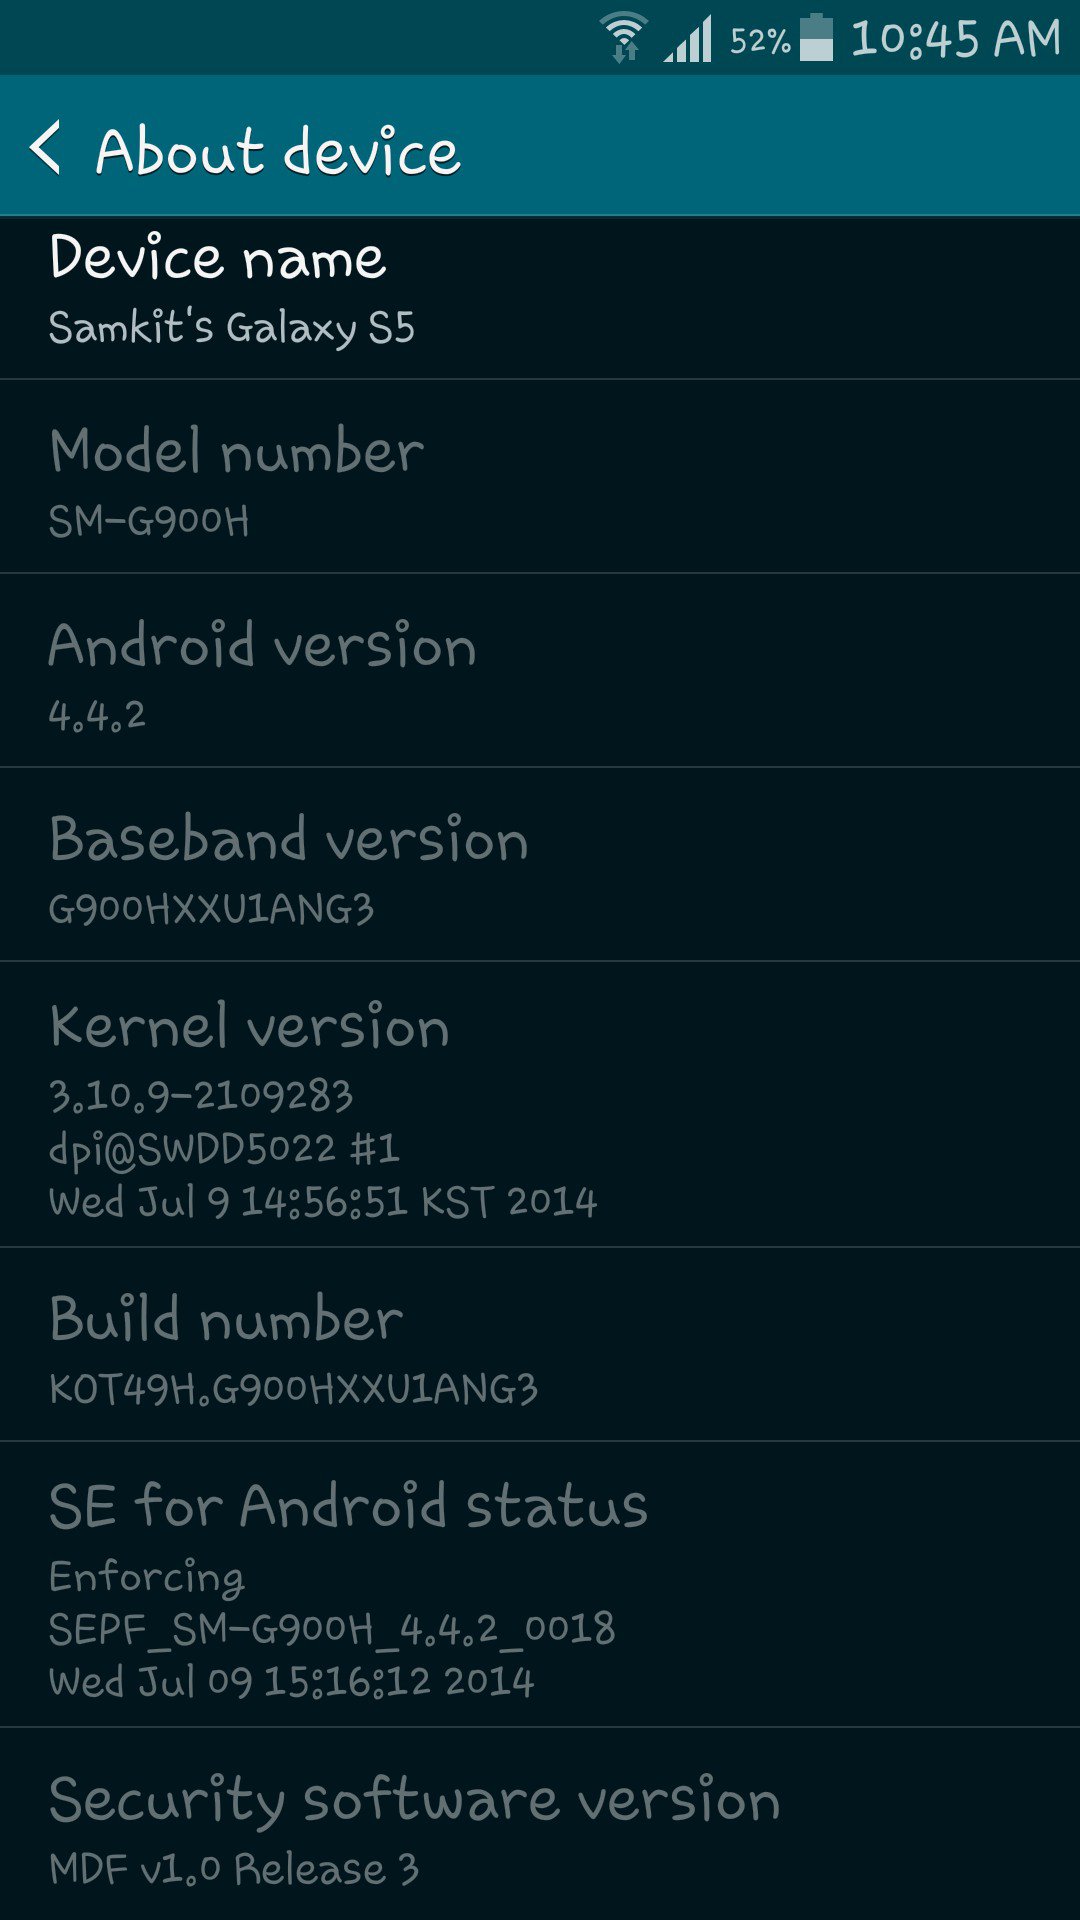Tap KOT49H.G900HXXU1ANG3 build value
Viewport: 1080px width, 1920px height.
click(x=294, y=1388)
